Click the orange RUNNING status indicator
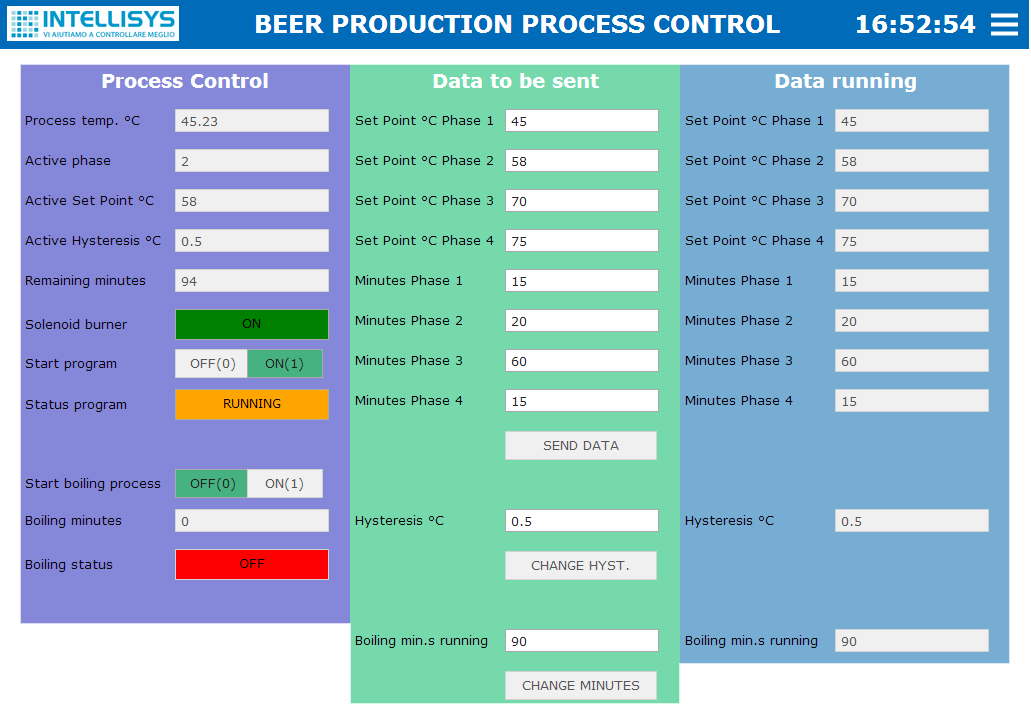This screenshot has width=1031, height=713. pyautogui.click(x=251, y=404)
